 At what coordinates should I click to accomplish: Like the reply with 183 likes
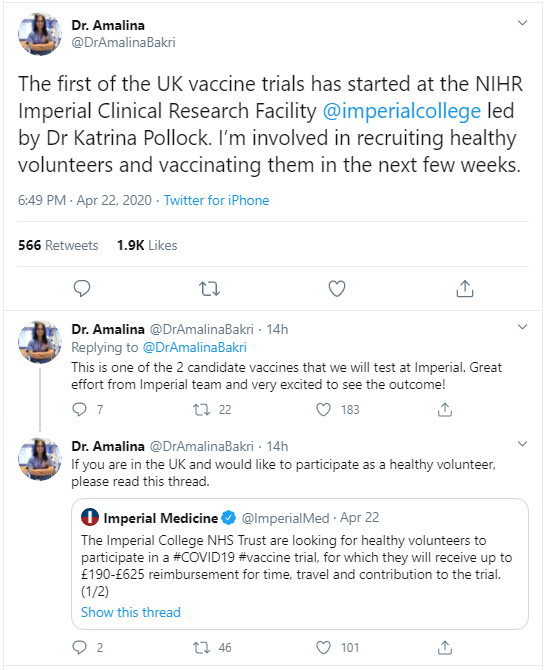click(x=323, y=409)
